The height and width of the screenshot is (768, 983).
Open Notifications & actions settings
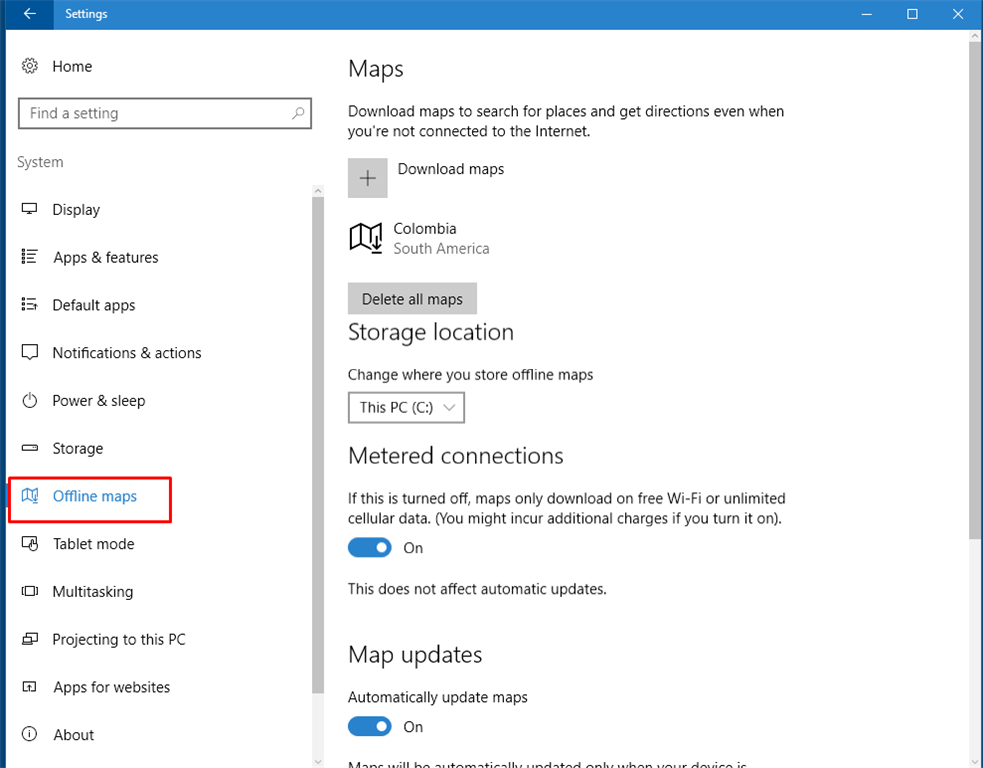coord(126,353)
